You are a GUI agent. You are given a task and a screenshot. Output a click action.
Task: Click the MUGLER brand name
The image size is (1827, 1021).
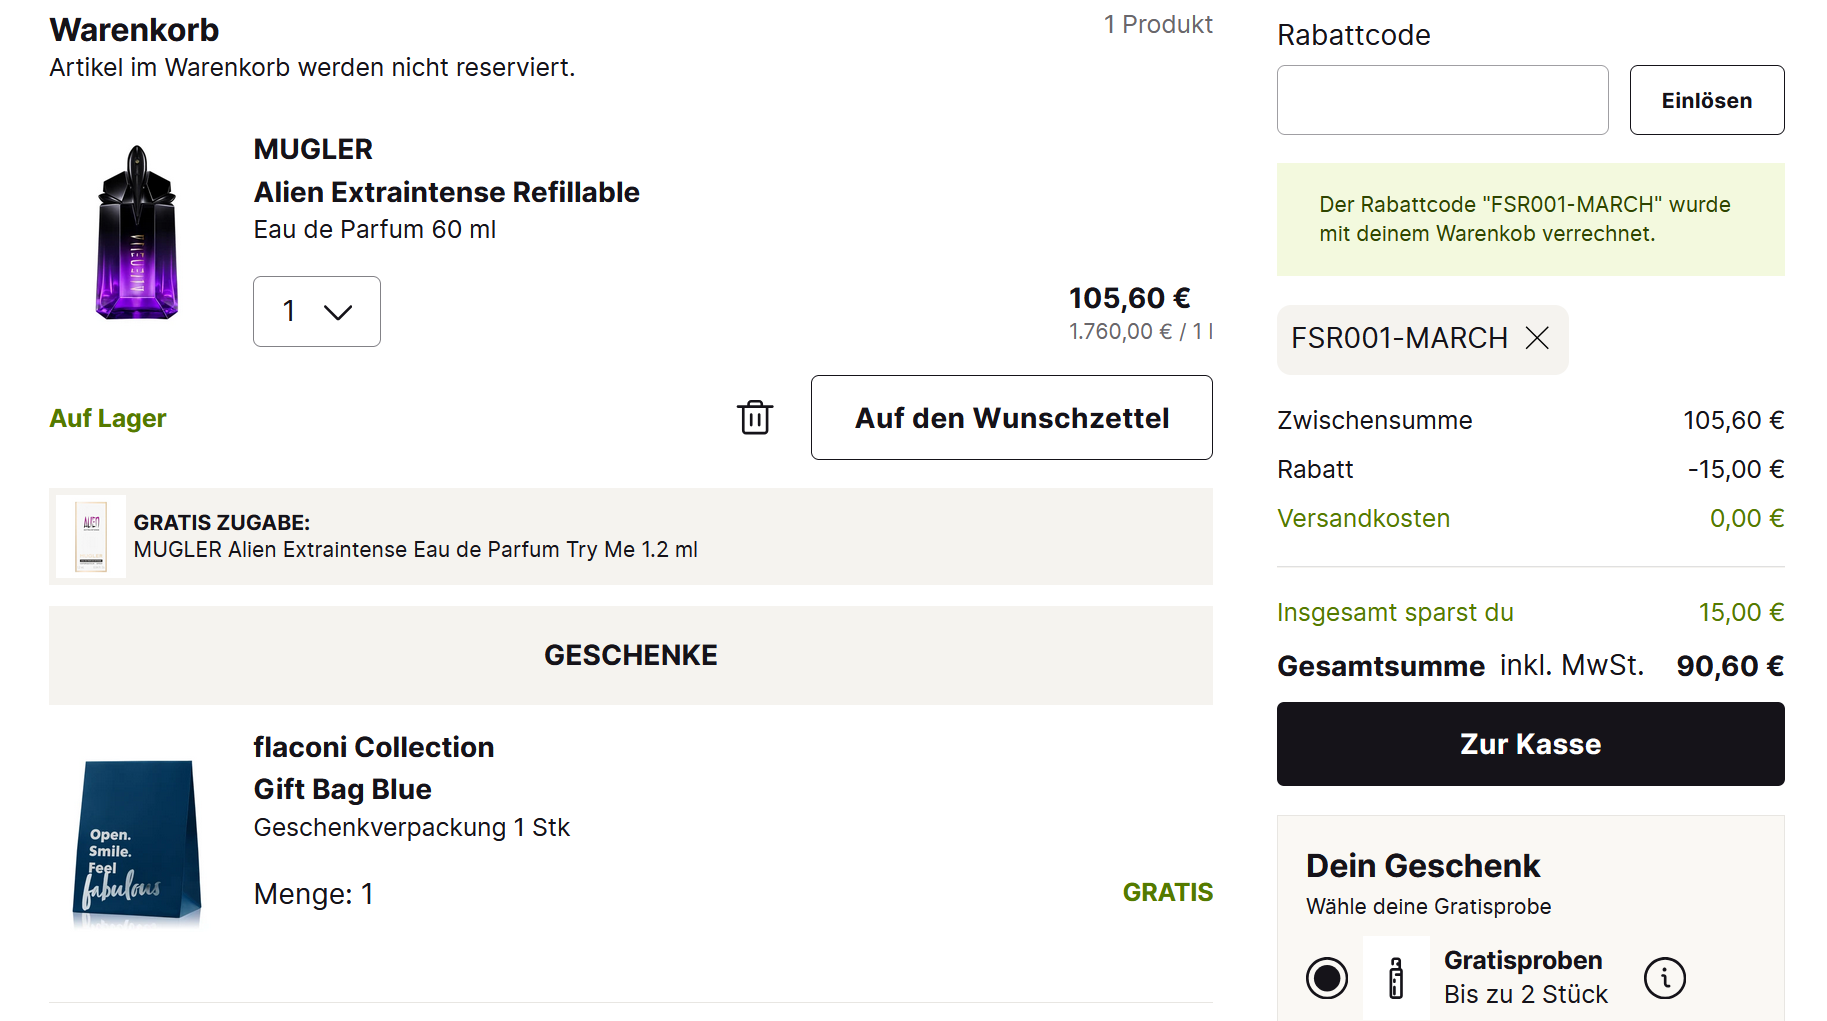click(x=313, y=149)
